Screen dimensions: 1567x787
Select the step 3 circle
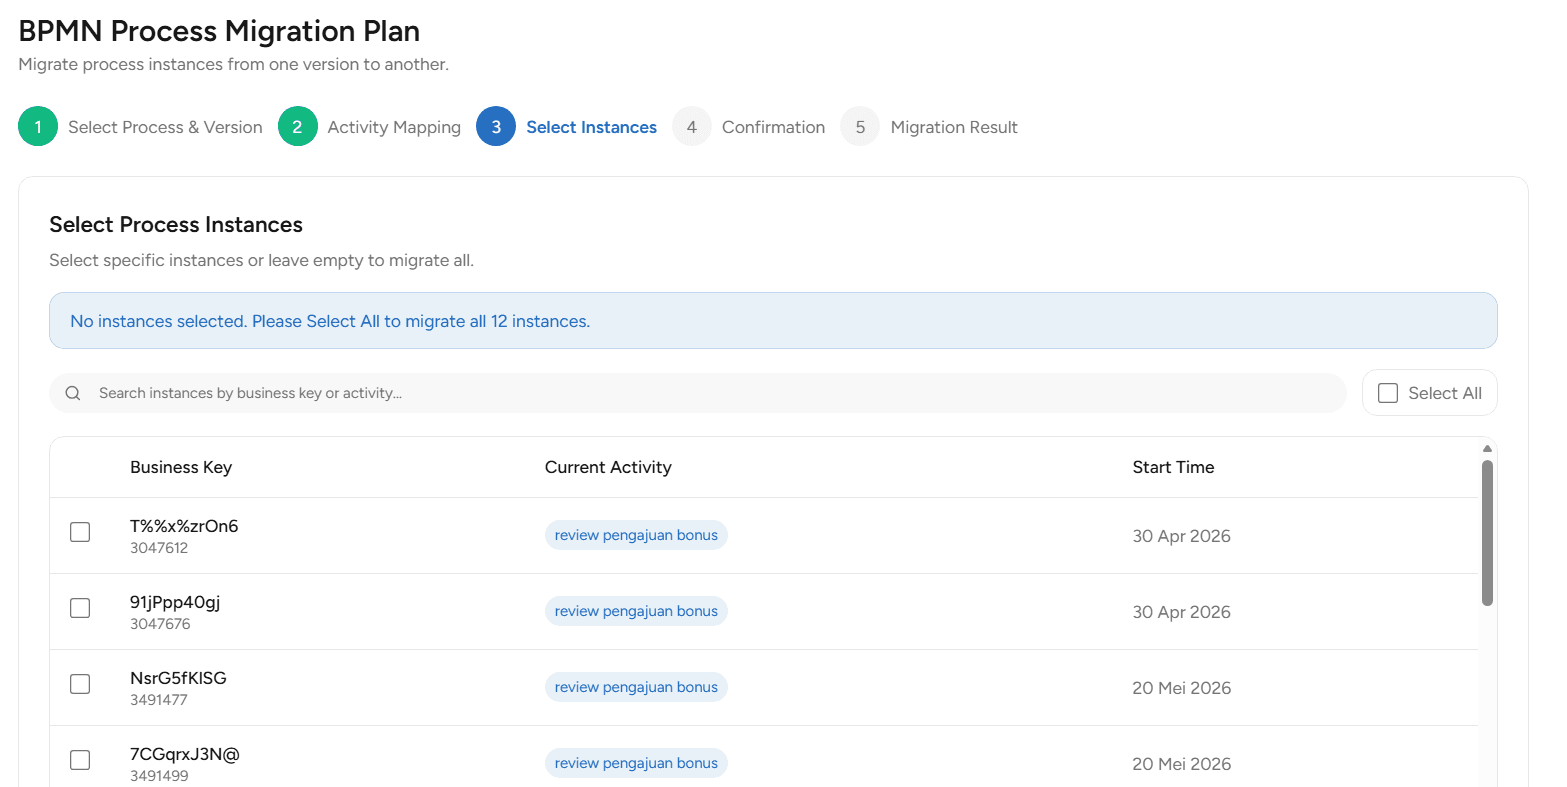click(x=496, y=127)
